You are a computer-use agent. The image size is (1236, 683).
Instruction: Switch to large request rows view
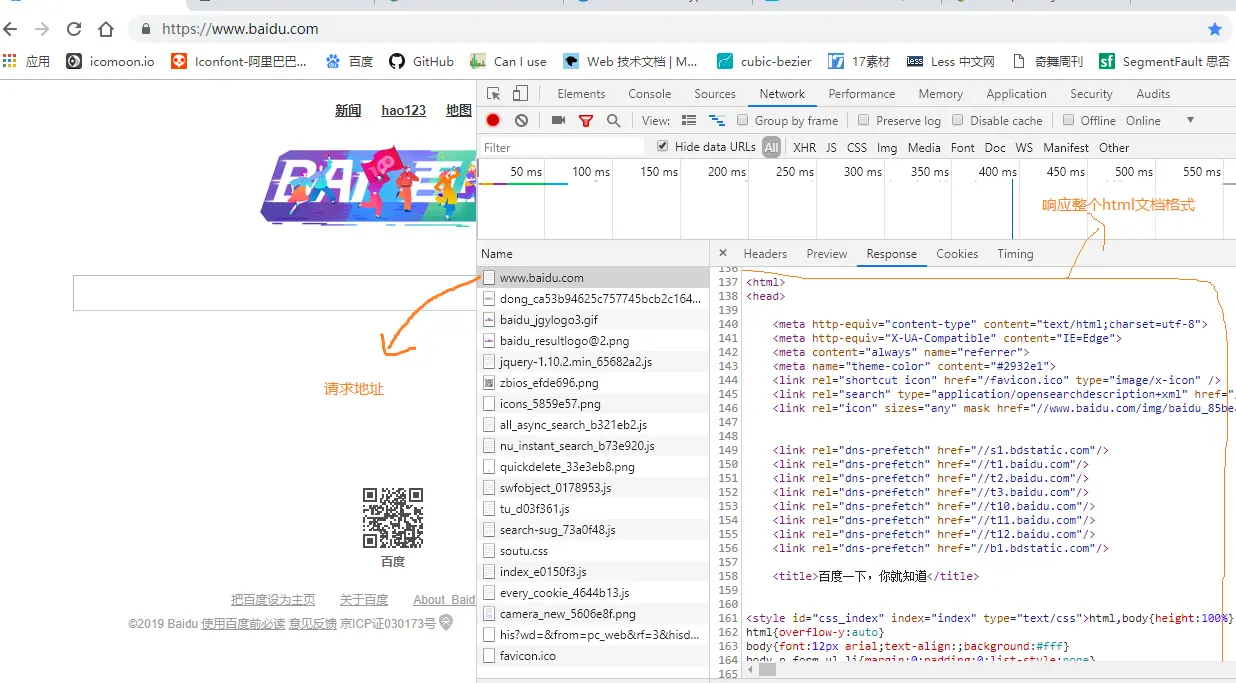click(689, 120)
